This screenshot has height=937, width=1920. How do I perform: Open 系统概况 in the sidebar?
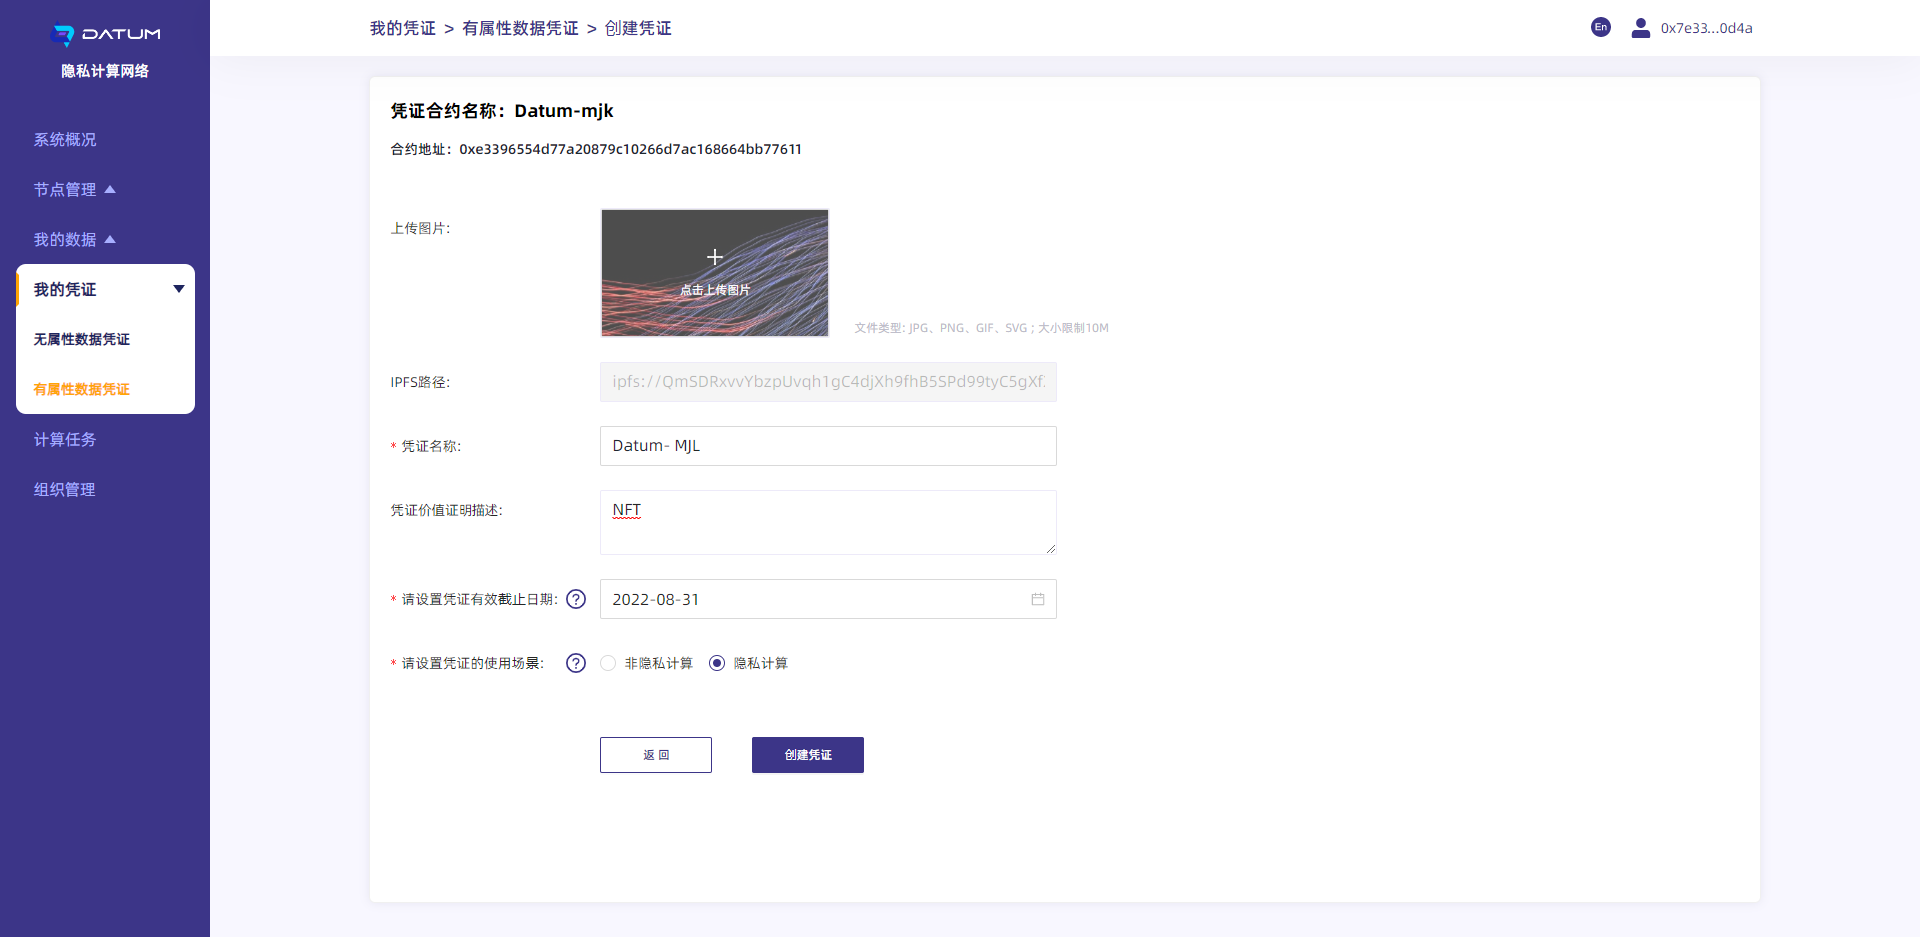[x=65, y=139]
